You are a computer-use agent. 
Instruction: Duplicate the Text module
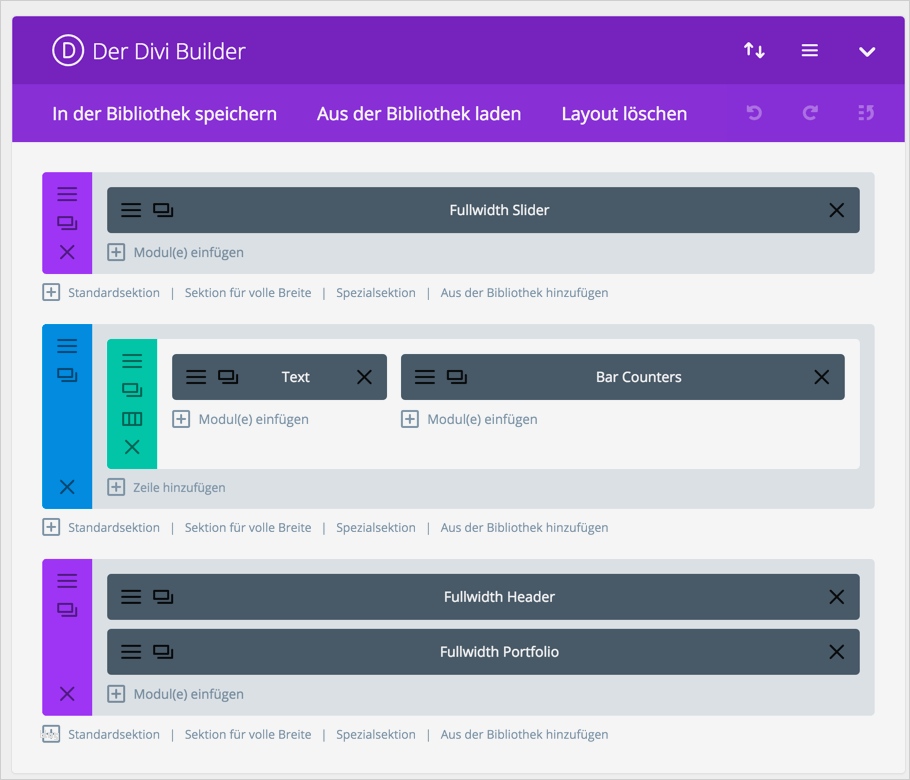click(228, 377)
